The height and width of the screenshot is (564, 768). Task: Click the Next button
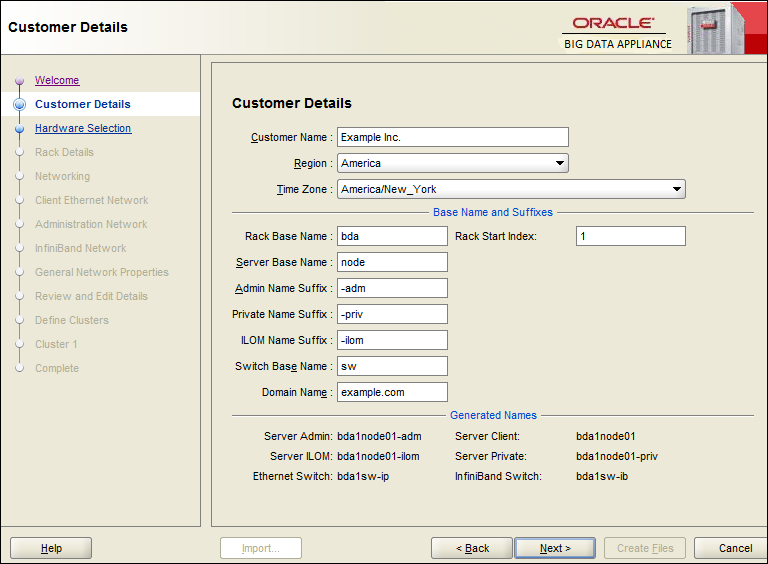555,548
